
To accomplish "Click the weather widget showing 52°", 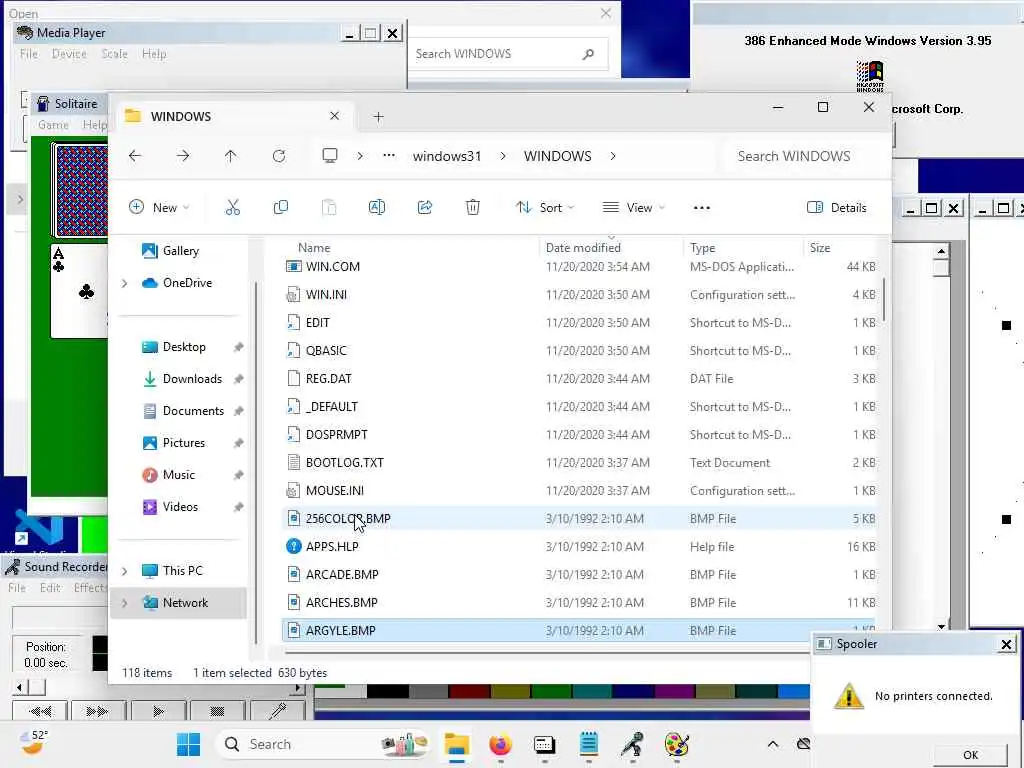I will pos(33,743).
